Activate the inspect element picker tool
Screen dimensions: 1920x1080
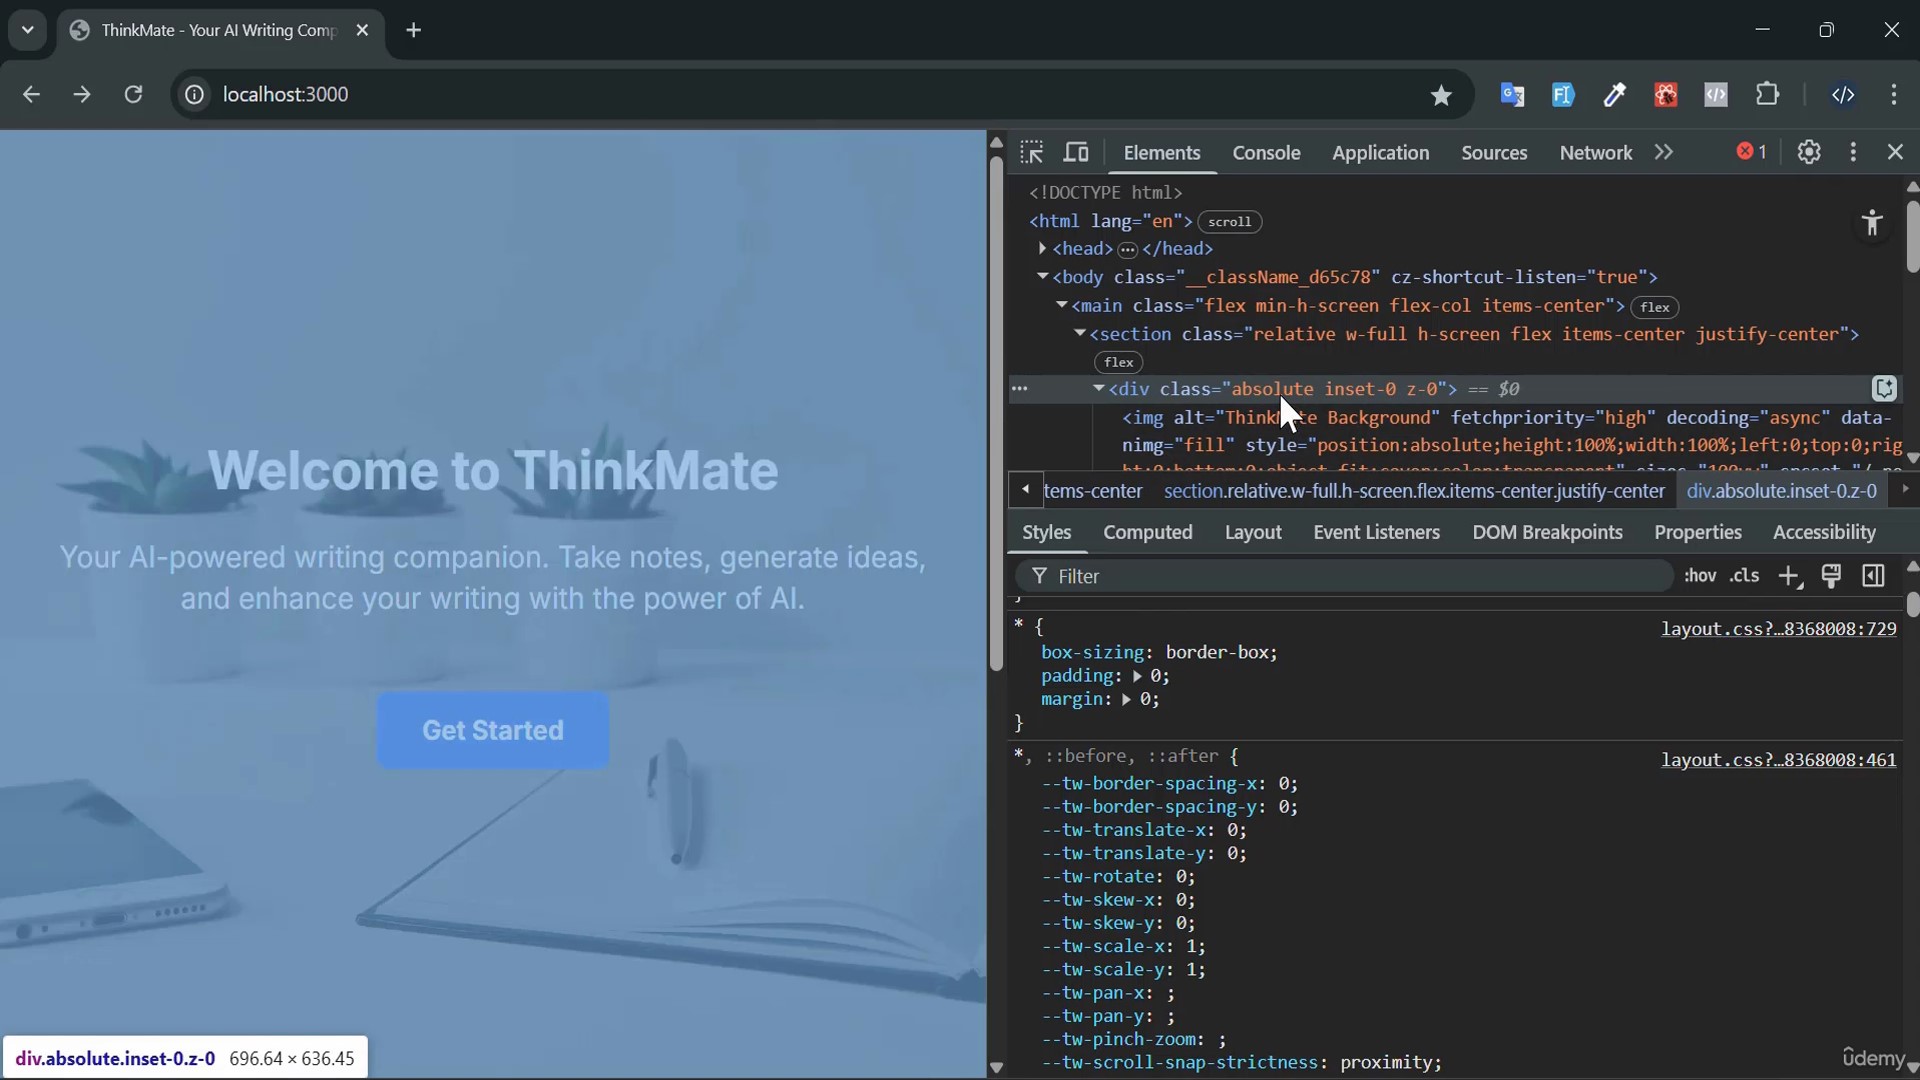pos(1032,152)
